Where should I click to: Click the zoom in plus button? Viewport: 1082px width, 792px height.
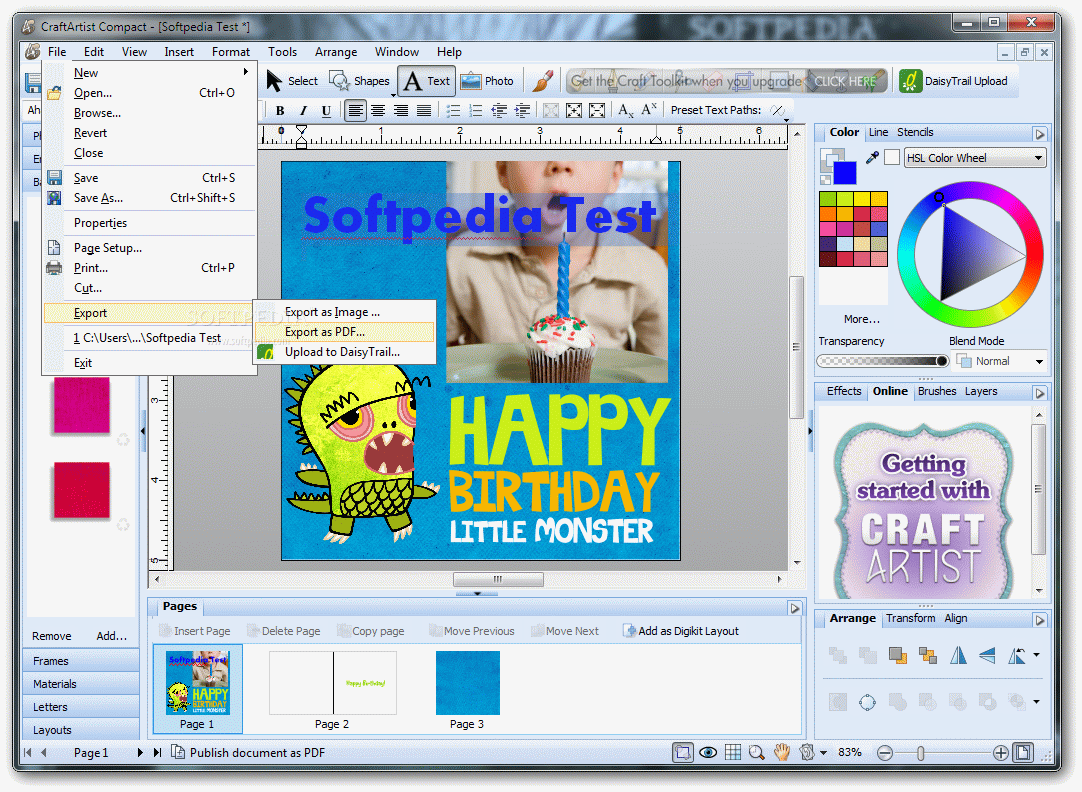(1001, 753)
